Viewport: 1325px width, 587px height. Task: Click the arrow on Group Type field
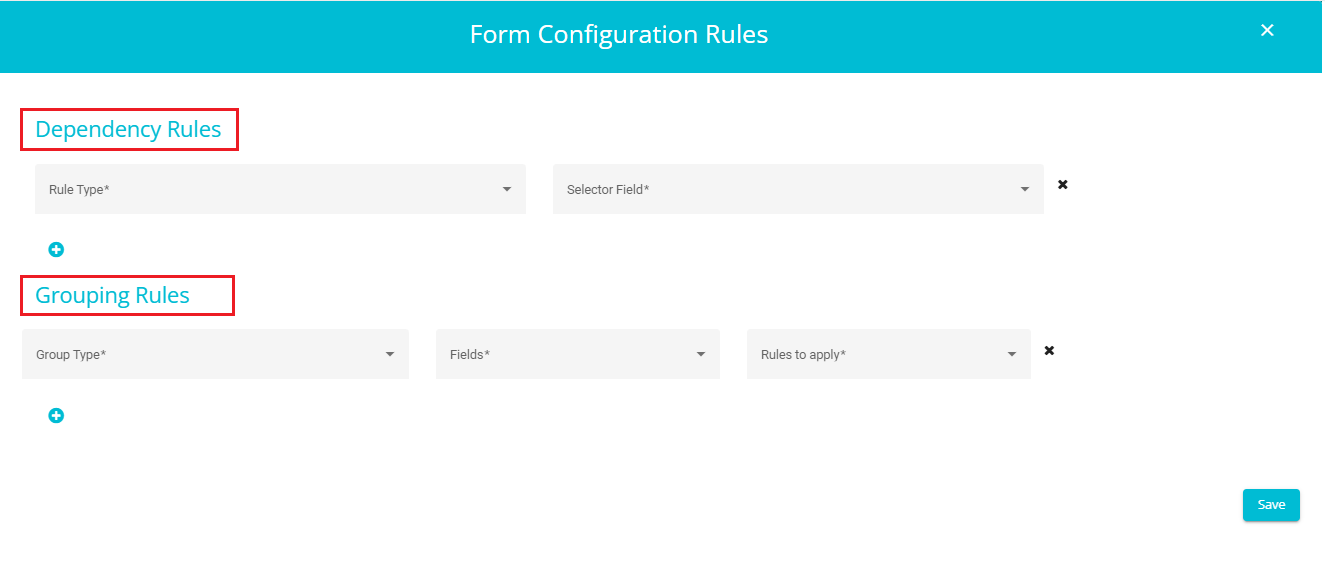coord(390,354)
